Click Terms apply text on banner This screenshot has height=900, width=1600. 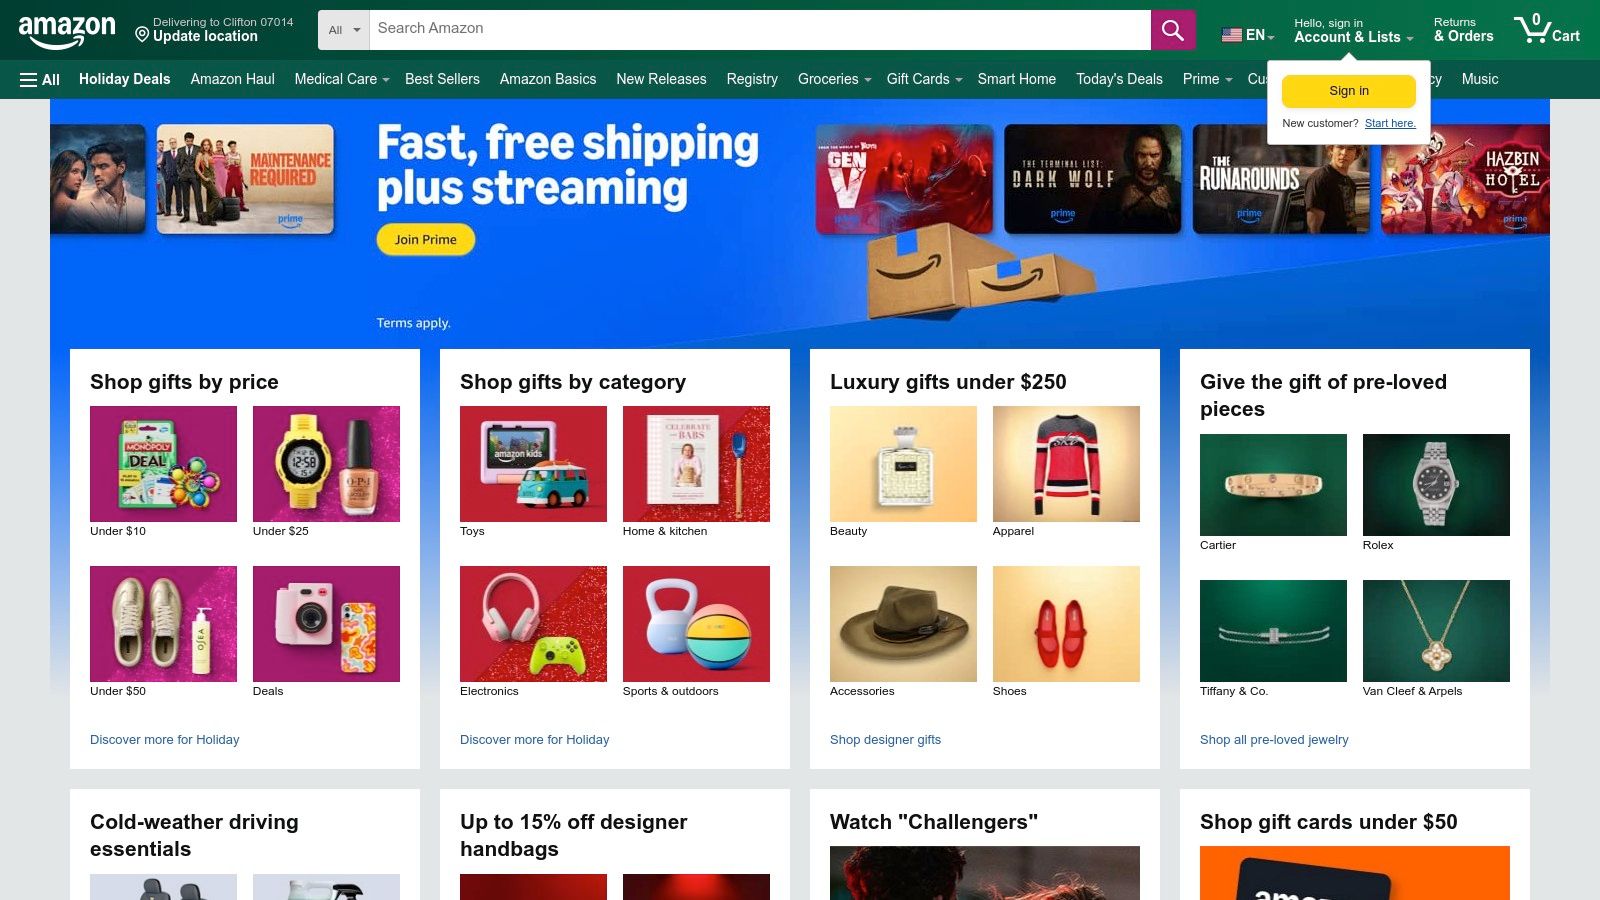[413, 323]
